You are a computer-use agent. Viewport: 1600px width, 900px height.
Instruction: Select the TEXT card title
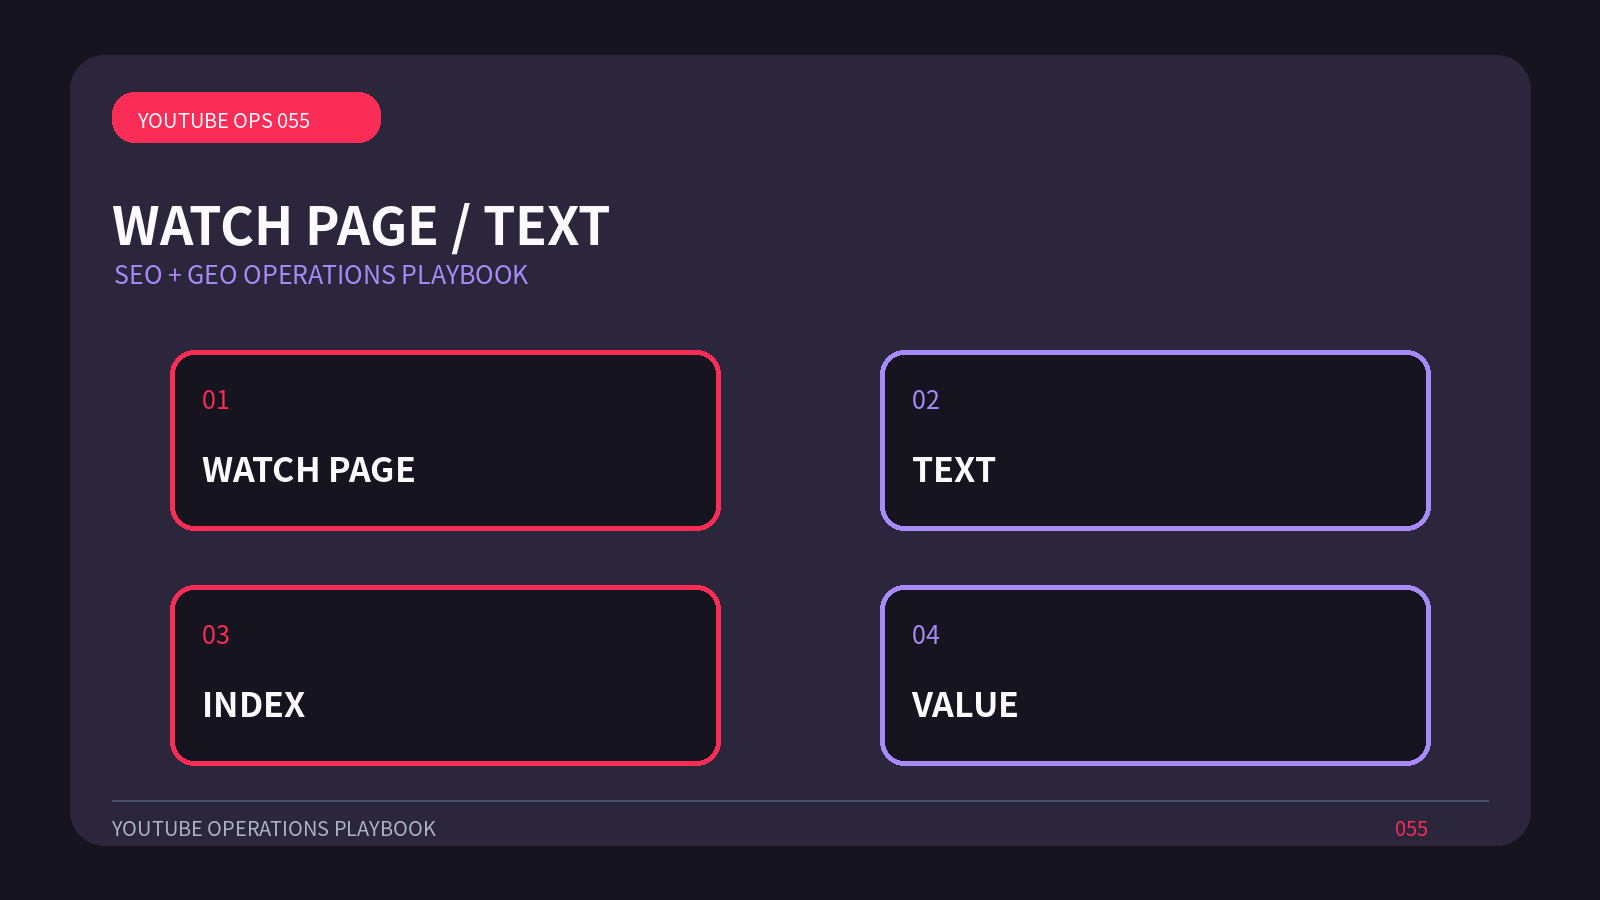(954, 470)
